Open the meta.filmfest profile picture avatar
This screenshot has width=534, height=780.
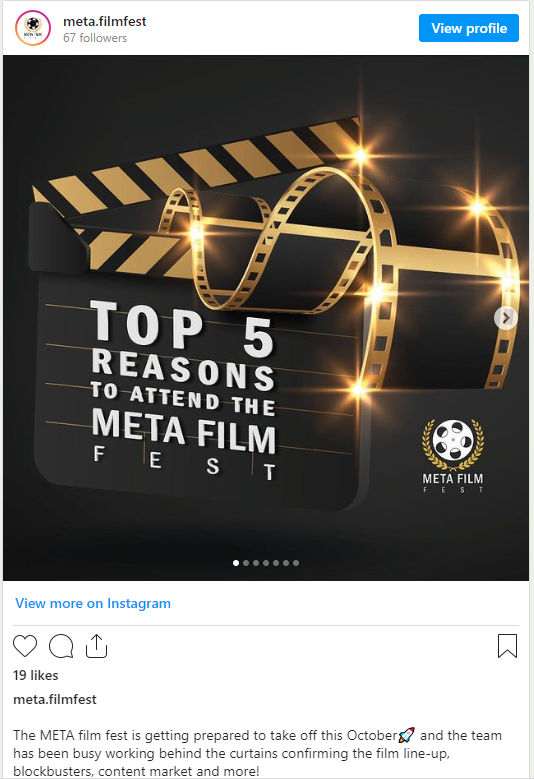click(33, 28)
